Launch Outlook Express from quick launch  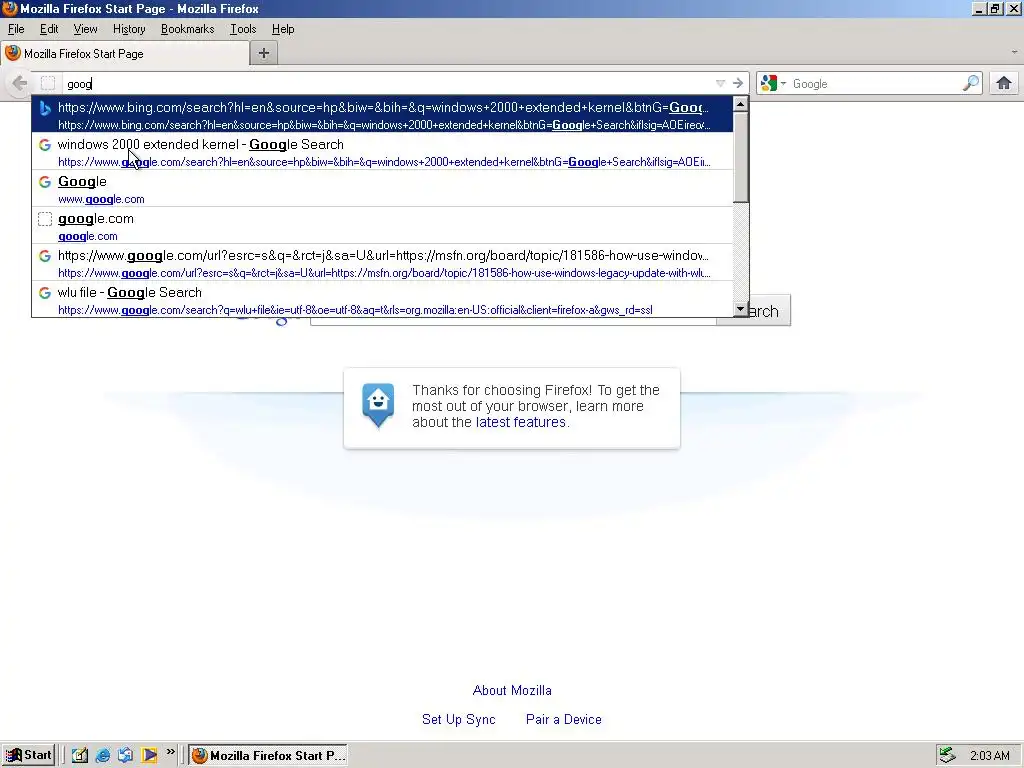coord(125,755)
